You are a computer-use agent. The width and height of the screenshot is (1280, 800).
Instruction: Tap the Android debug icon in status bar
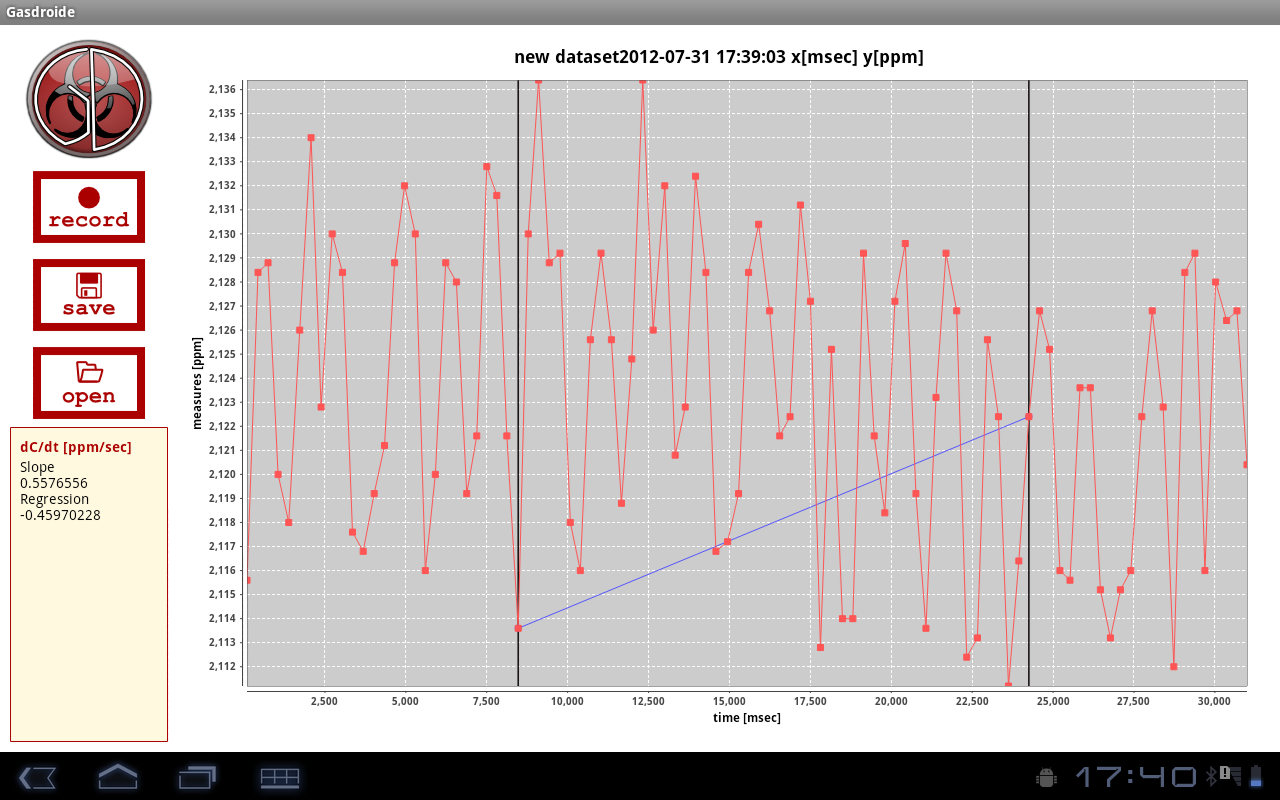coord(1047,777)
